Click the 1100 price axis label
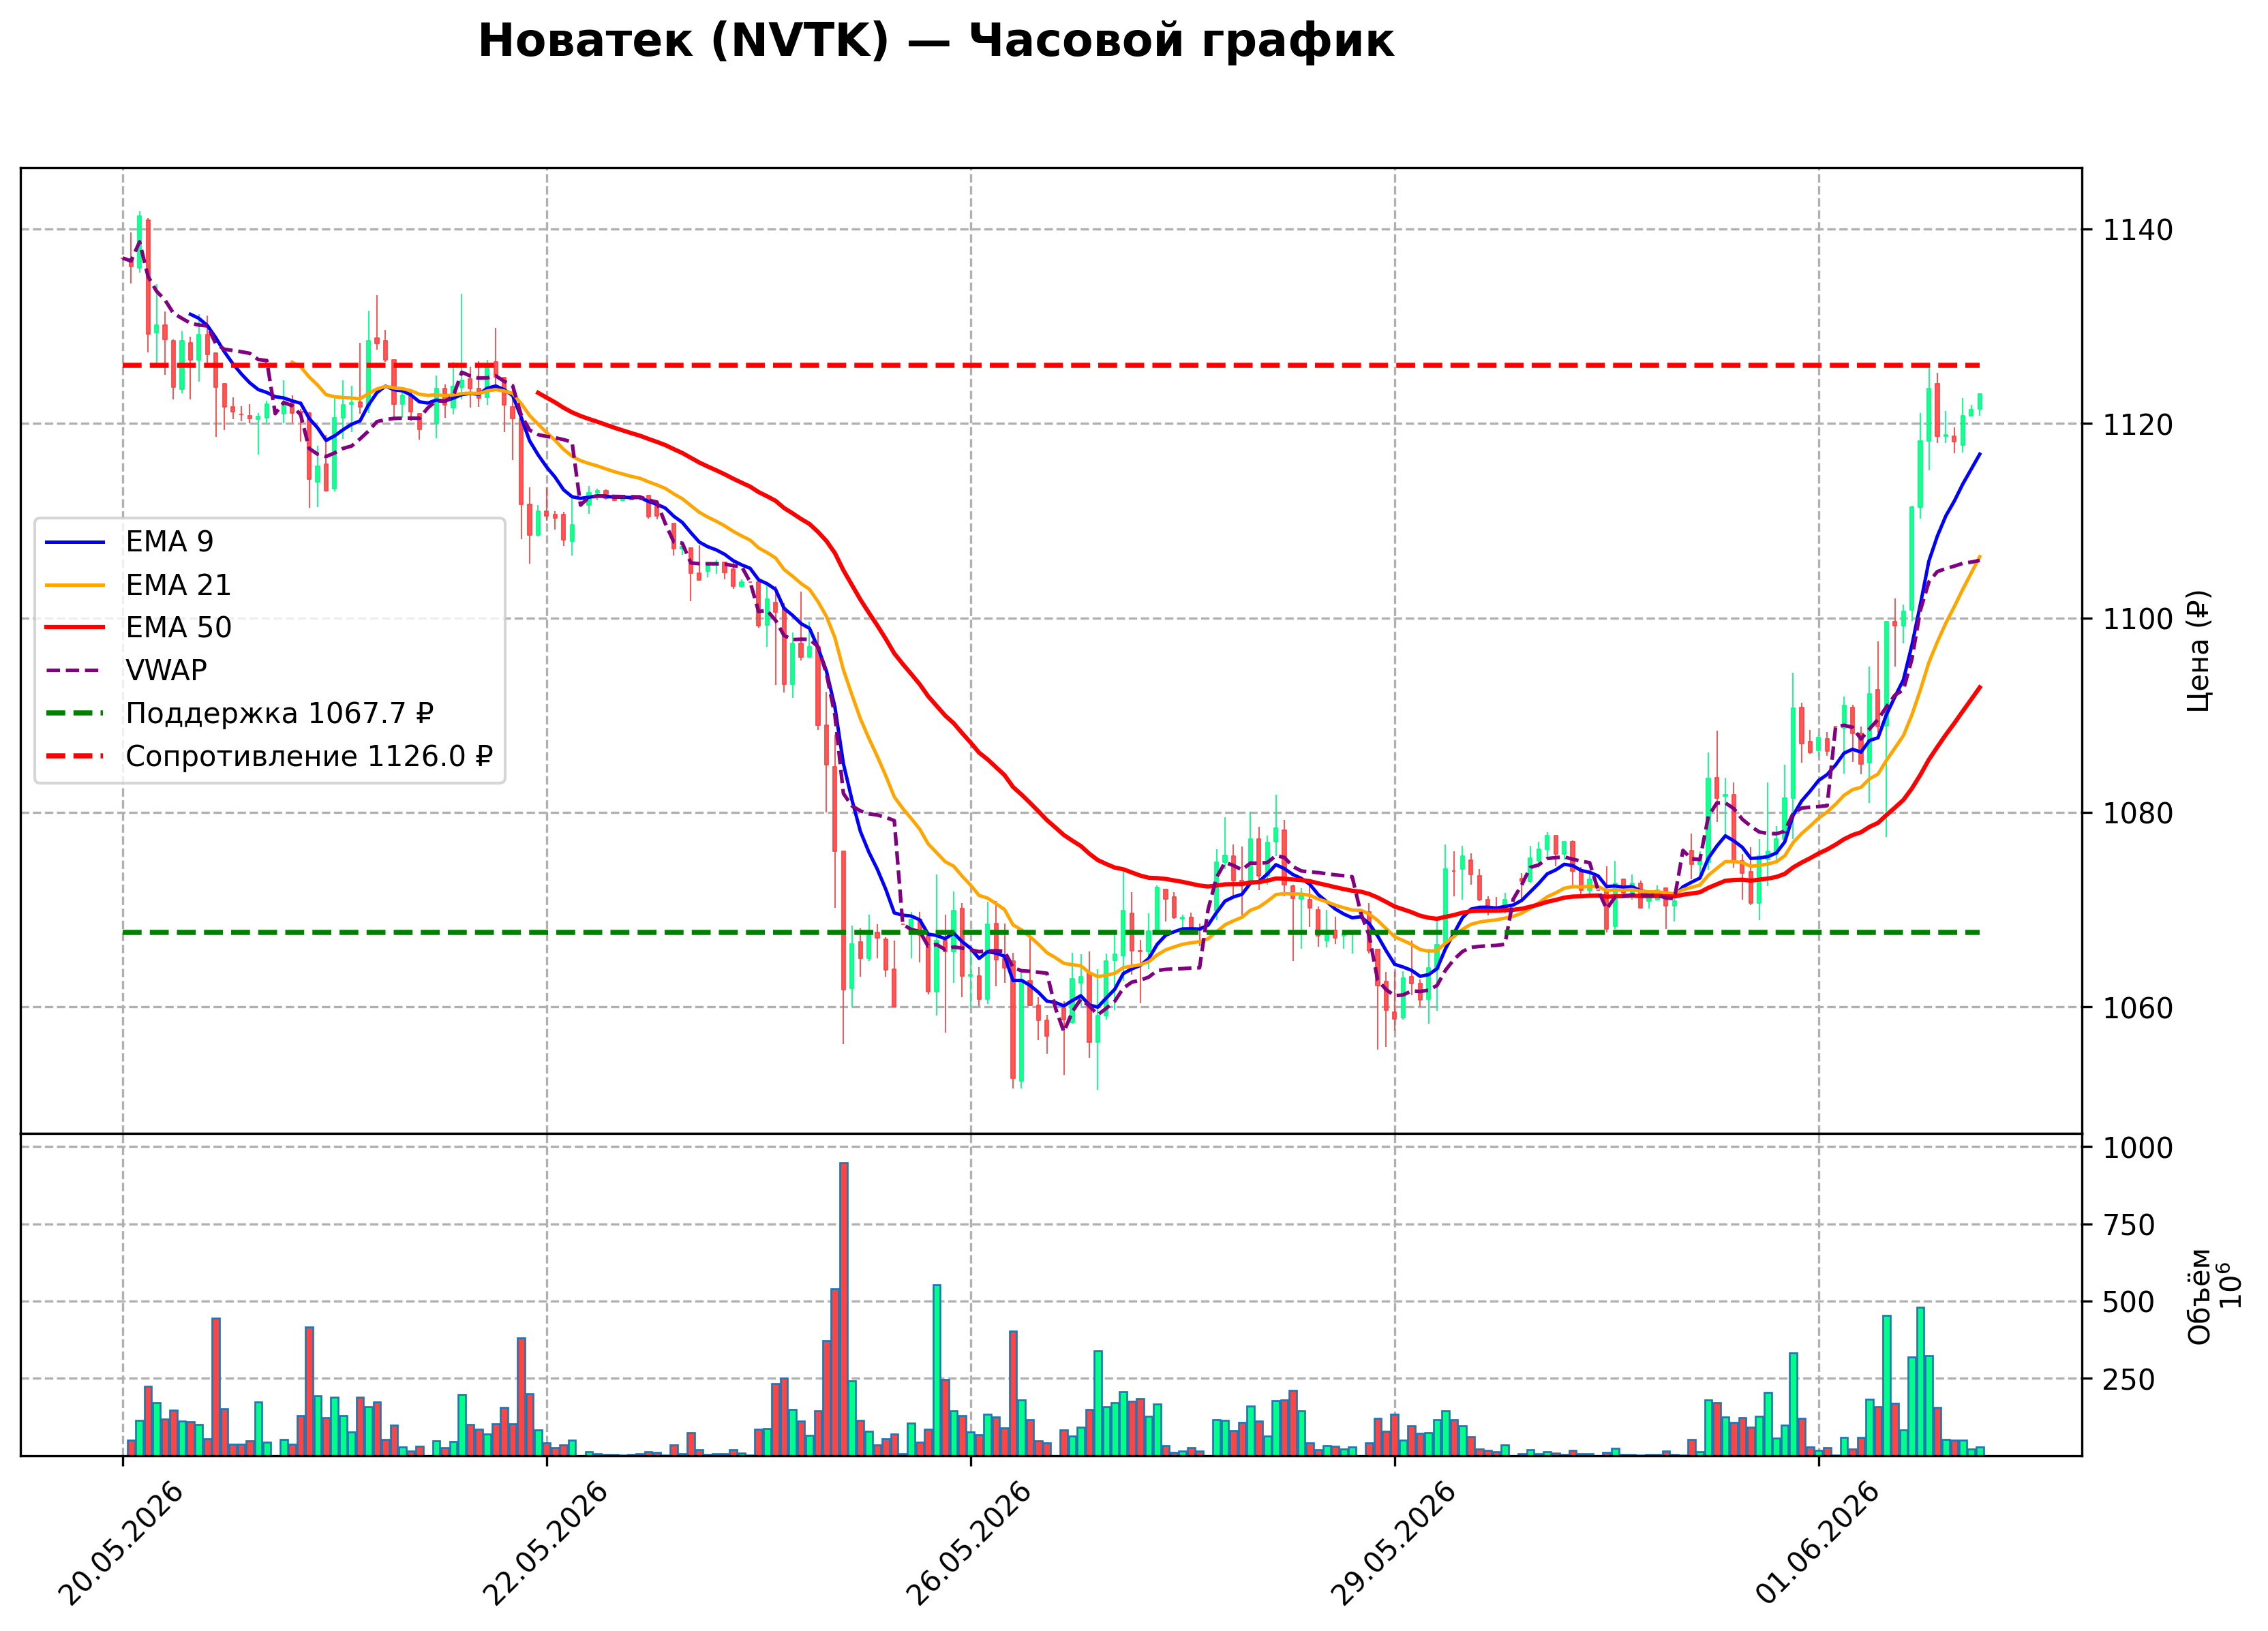The width and height of the screenshot is (2268, 1631). click(2138, 619)
